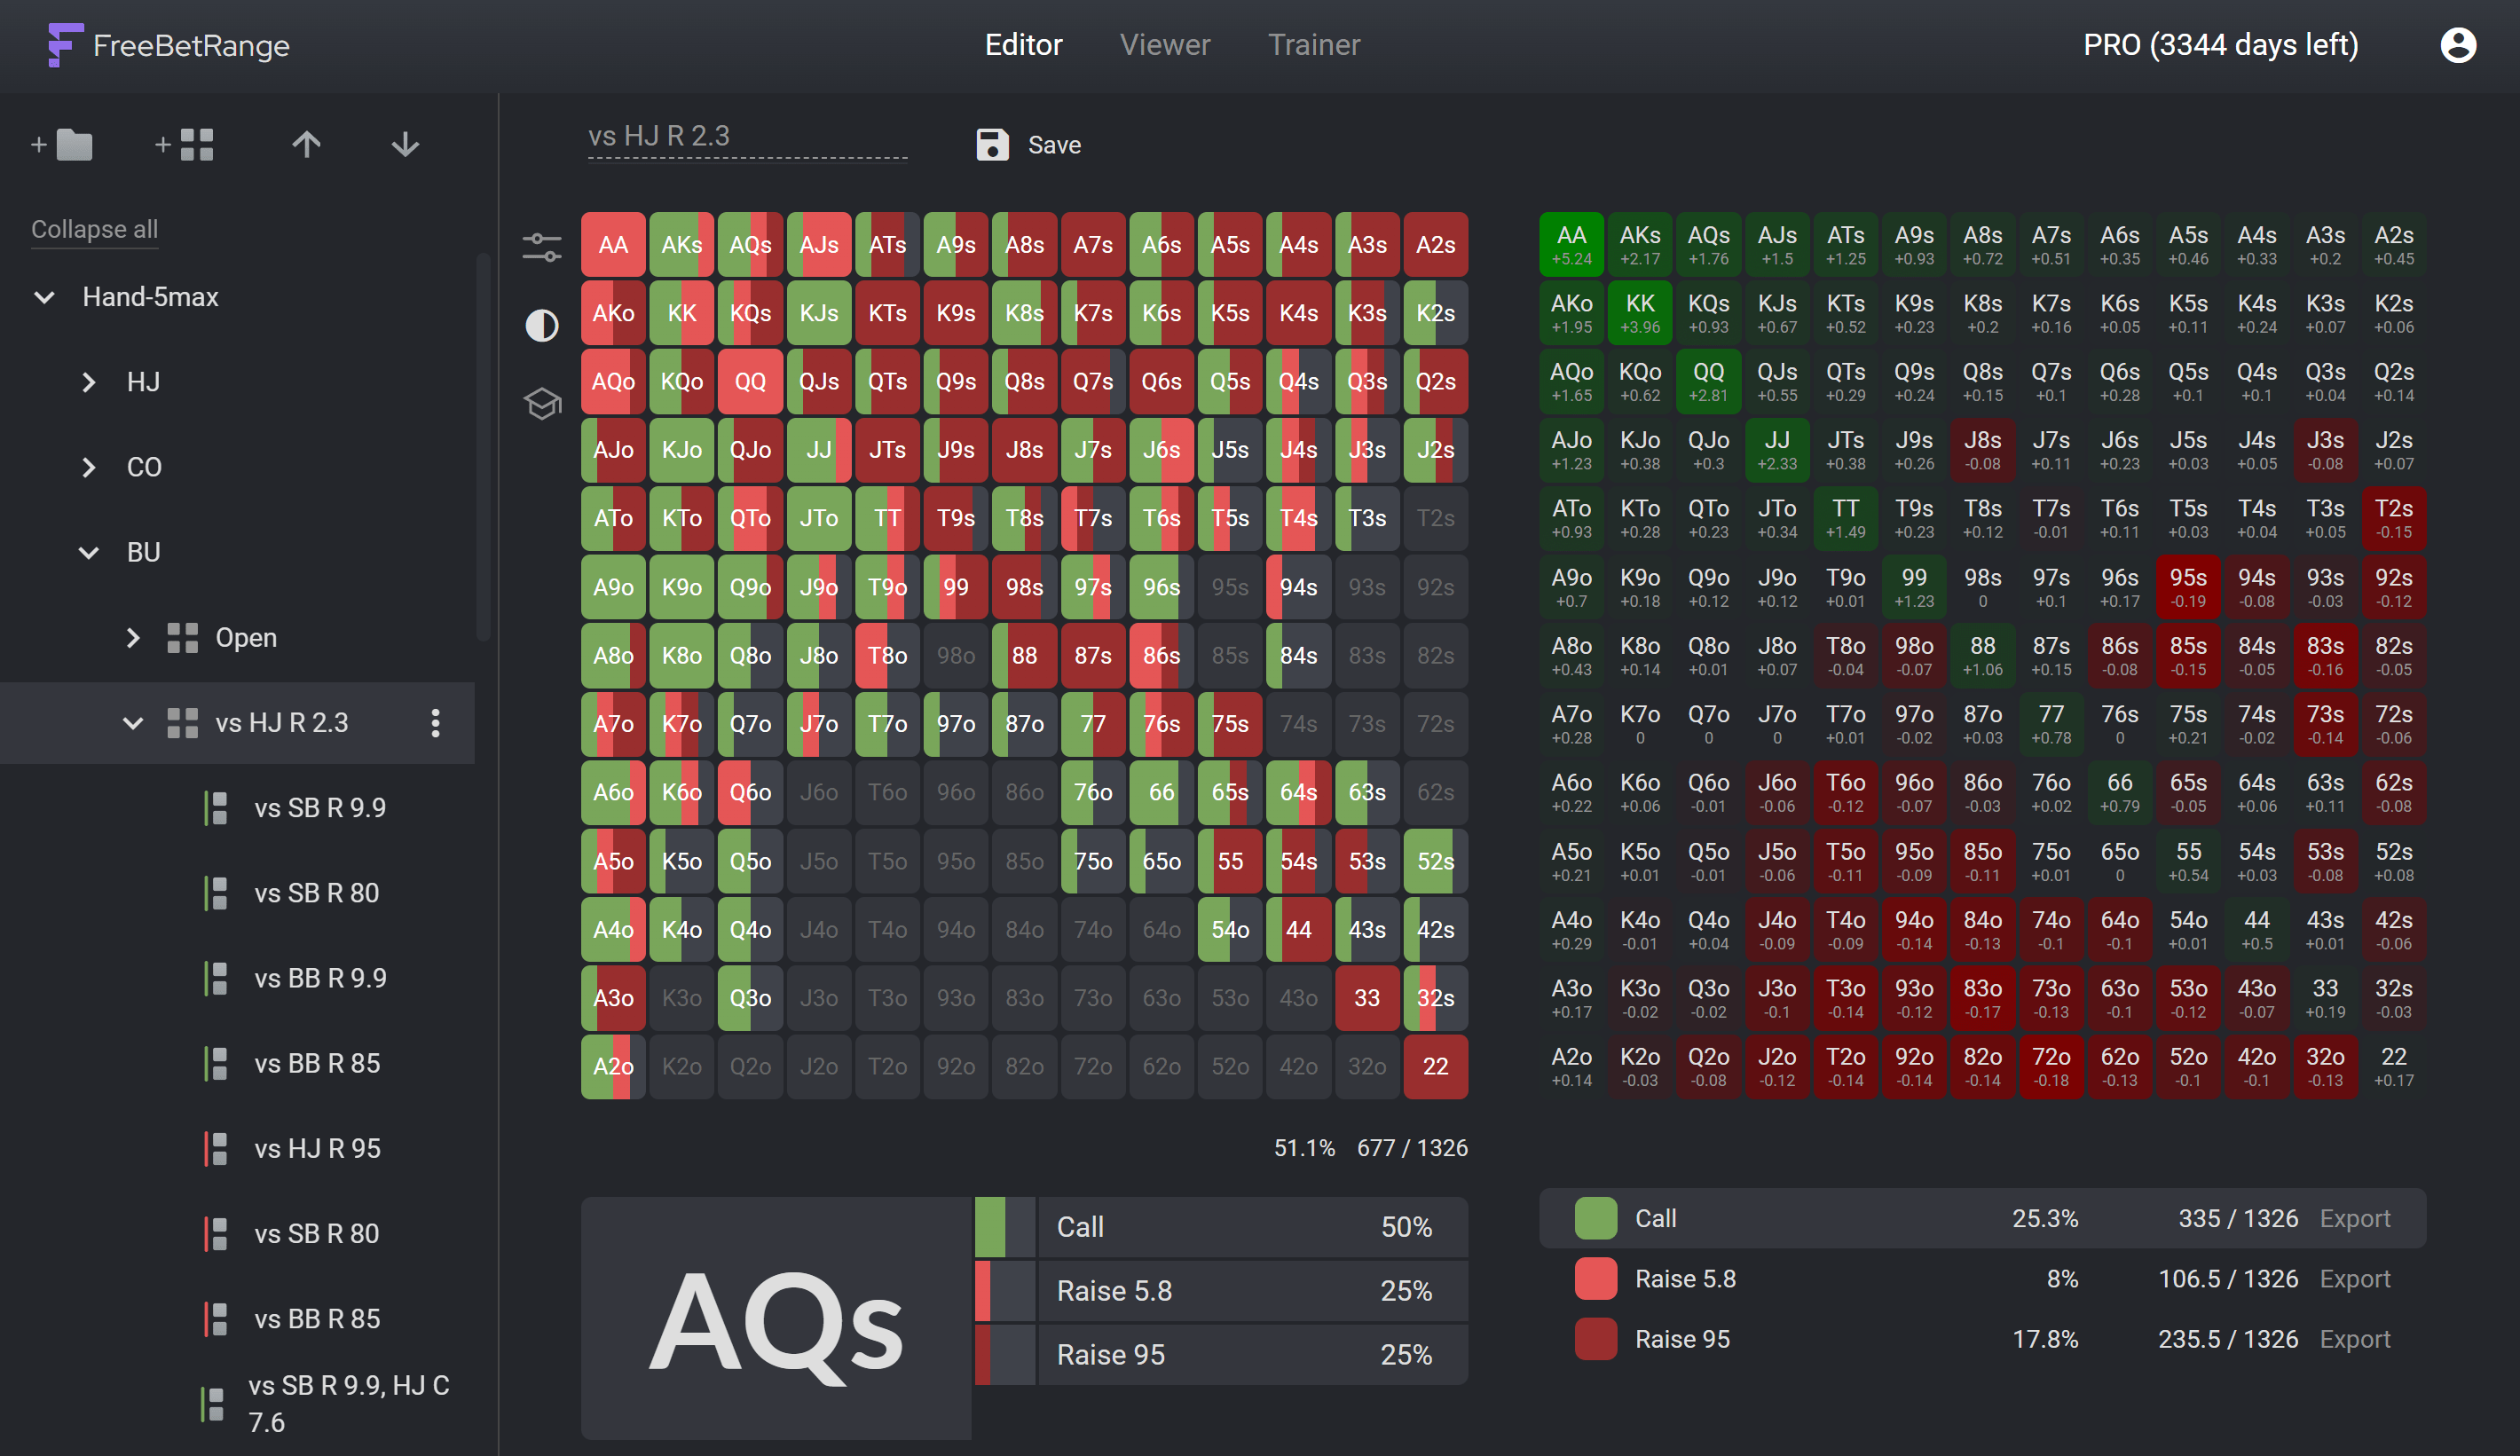This screenshot has width=2520, height=1456.
Task: Edit the range name field vs HJ R 2.3
Action: (x=747, y=137)
